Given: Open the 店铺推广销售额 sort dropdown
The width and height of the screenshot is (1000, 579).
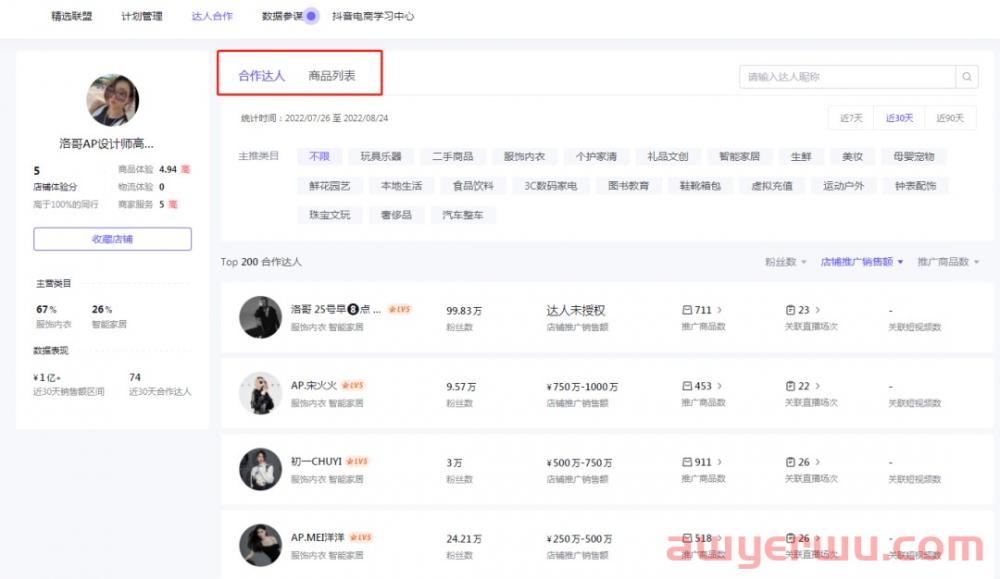Looking at the screenshot, I should [861, 262].
